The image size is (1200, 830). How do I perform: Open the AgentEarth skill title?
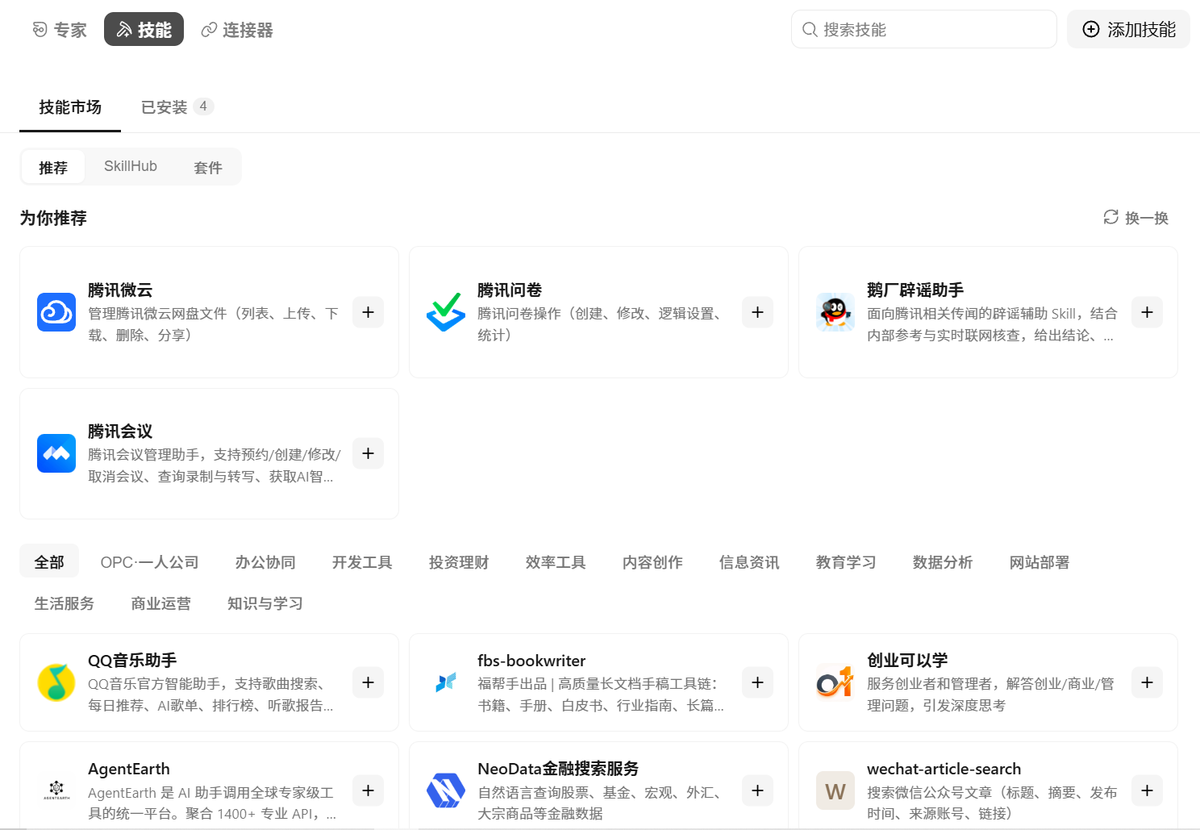click(x=129, y=768)
